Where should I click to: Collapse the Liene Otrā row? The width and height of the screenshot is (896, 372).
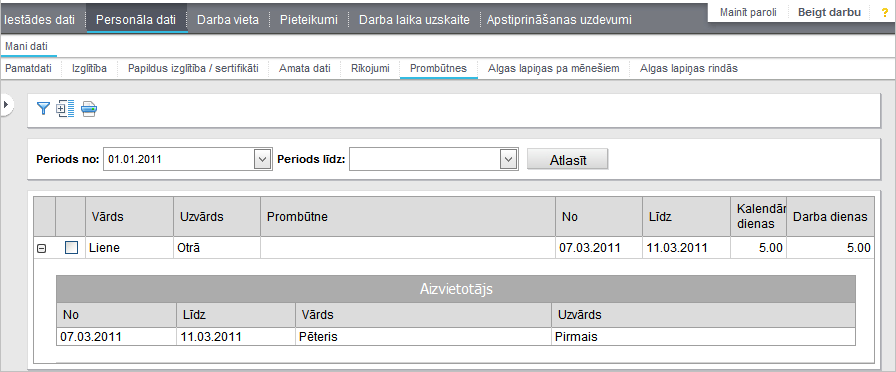(41, 249)
